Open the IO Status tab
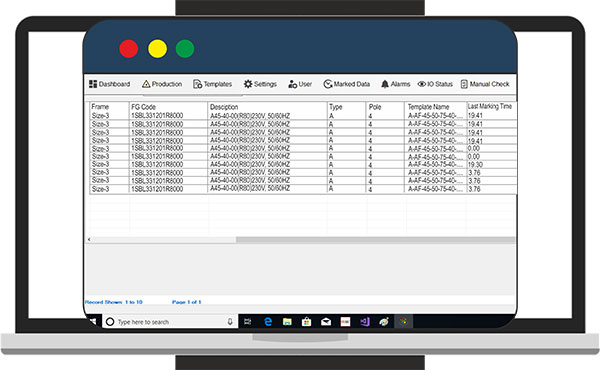600x370 pixels. point(435,84)
